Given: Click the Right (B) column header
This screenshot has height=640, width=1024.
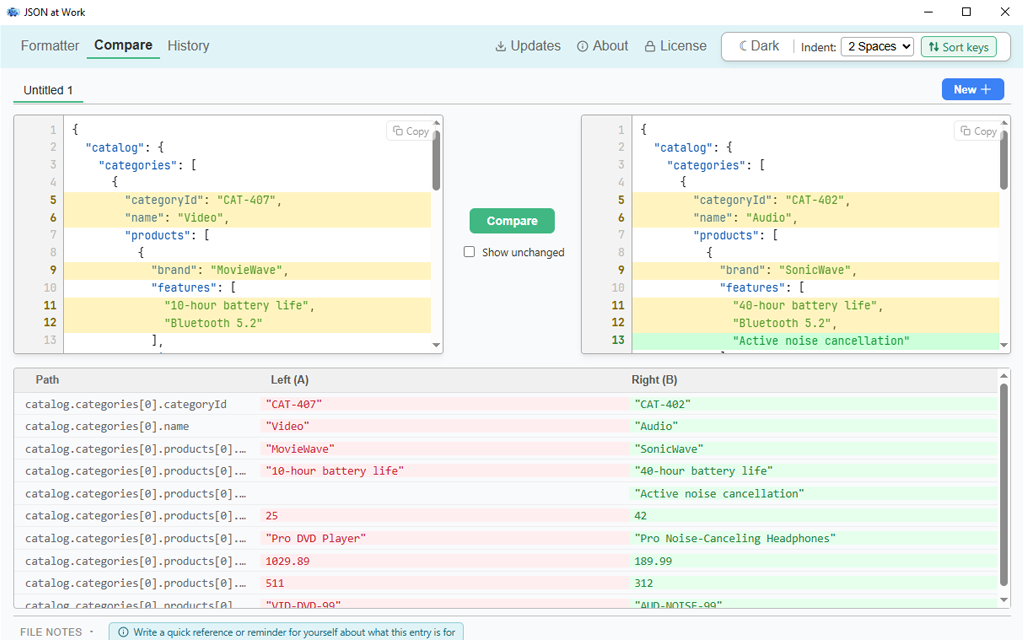Looking at the screenshot, I should [654, 379].
